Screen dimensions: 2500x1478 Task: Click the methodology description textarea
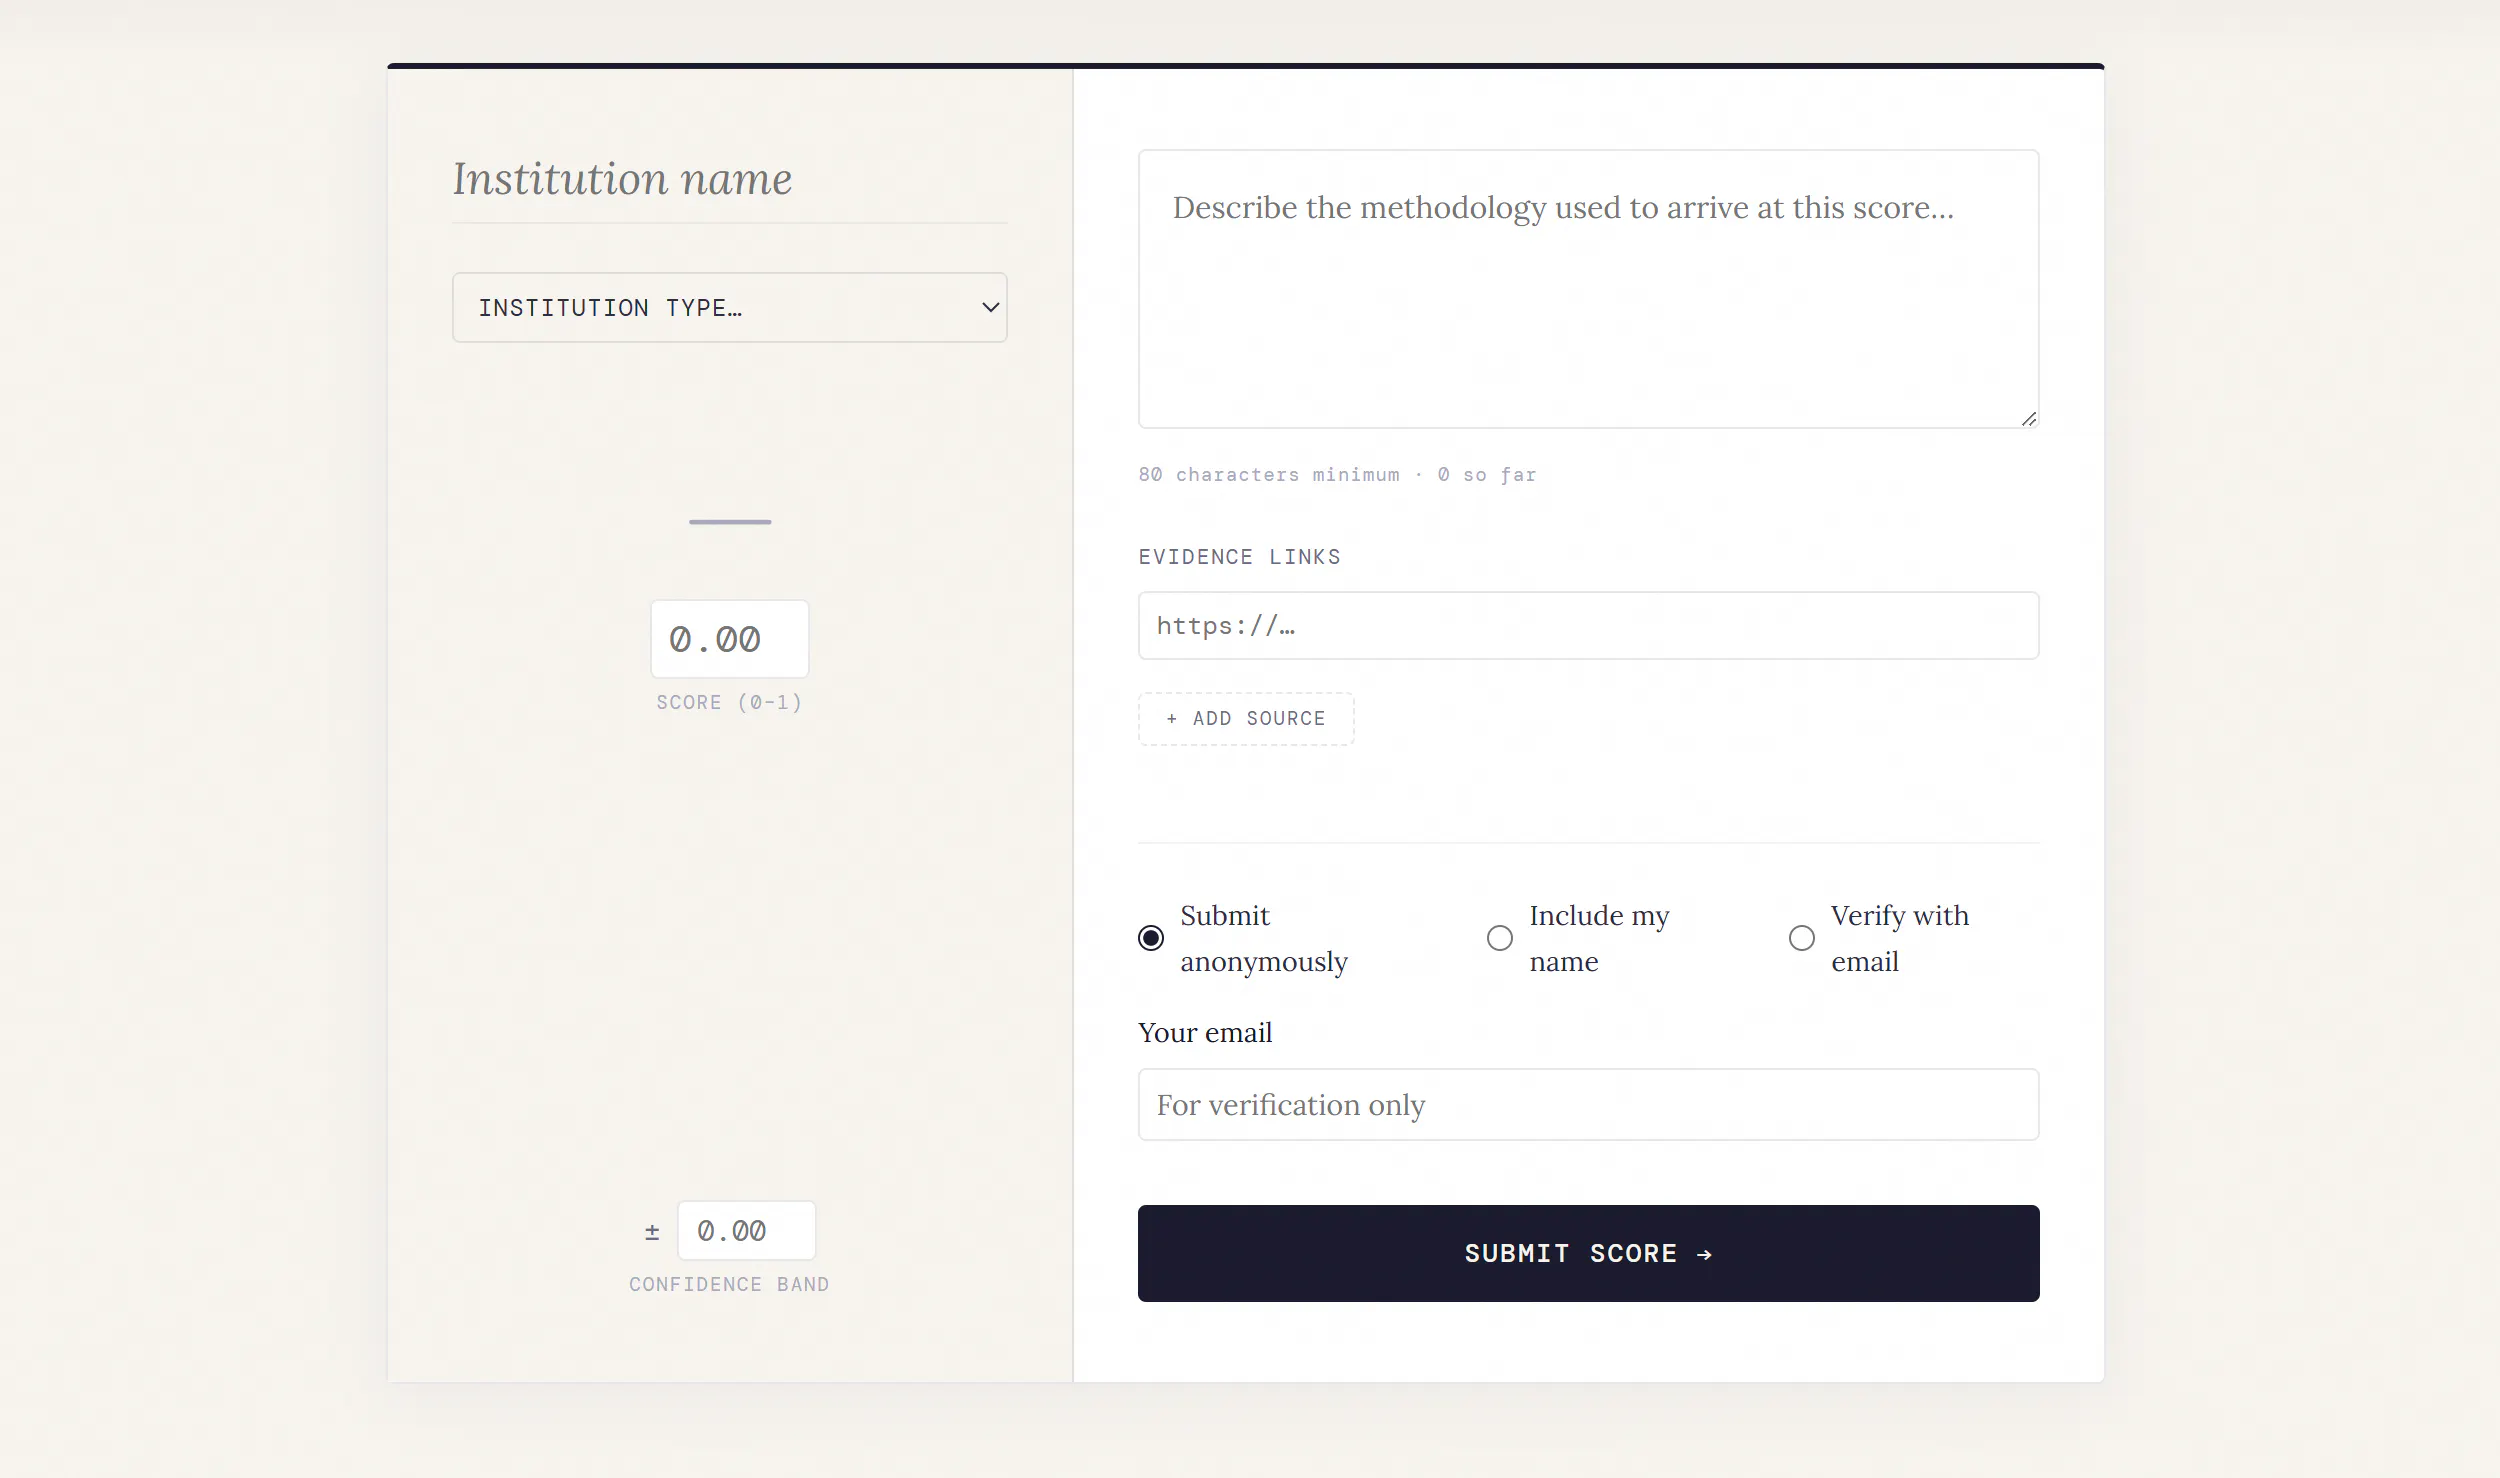(1588, 289)
